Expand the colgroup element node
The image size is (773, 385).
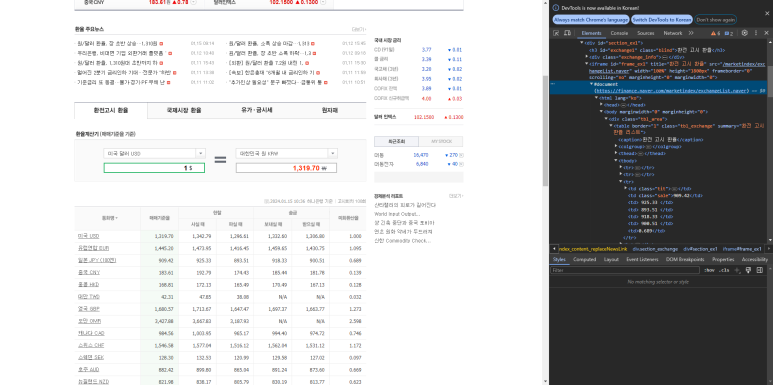tap(616, 146)
